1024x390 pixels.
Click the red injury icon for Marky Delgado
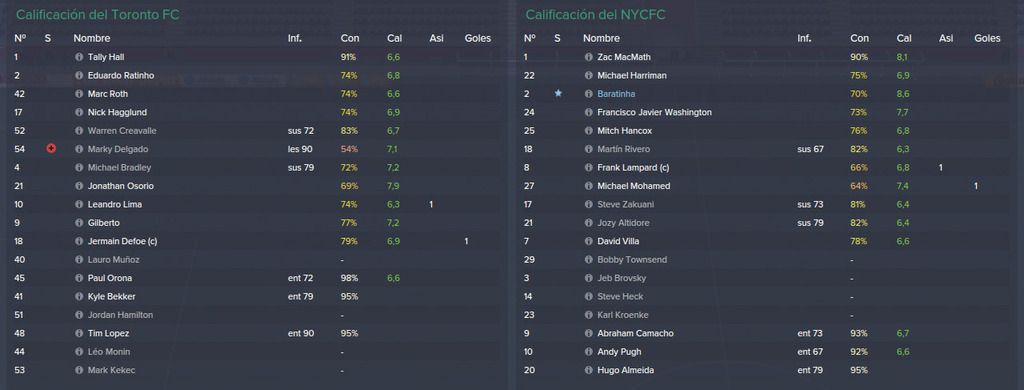pyautogui.click(x=51, y=148)
